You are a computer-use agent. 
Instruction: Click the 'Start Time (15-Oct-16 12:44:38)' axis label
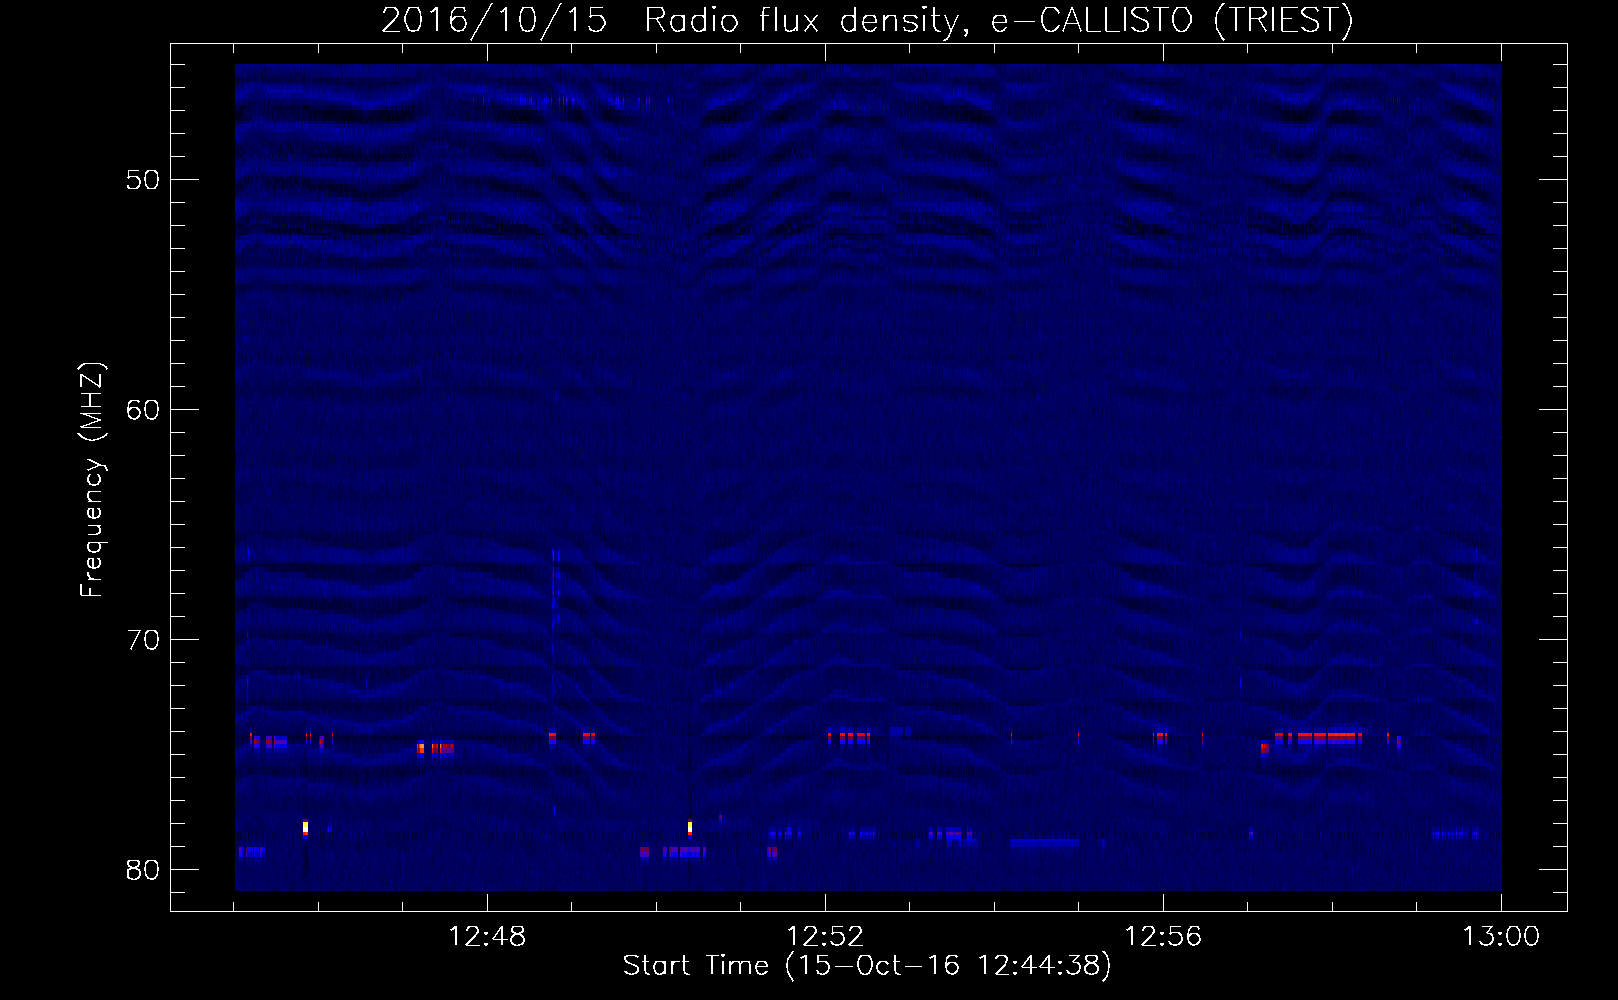867,966
